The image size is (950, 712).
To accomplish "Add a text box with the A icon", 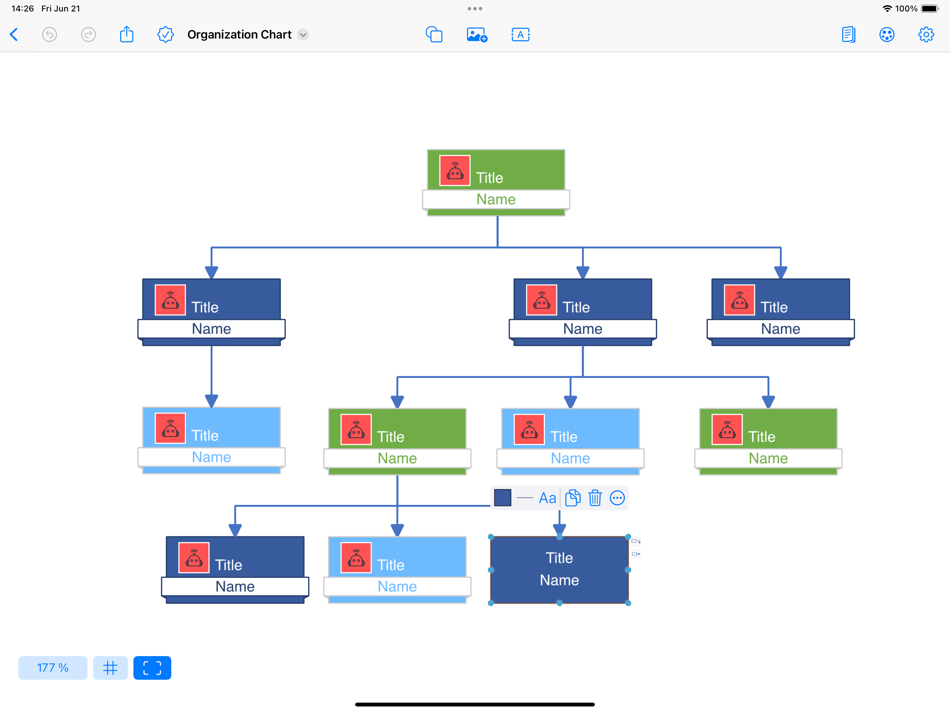I will (520, 35).
